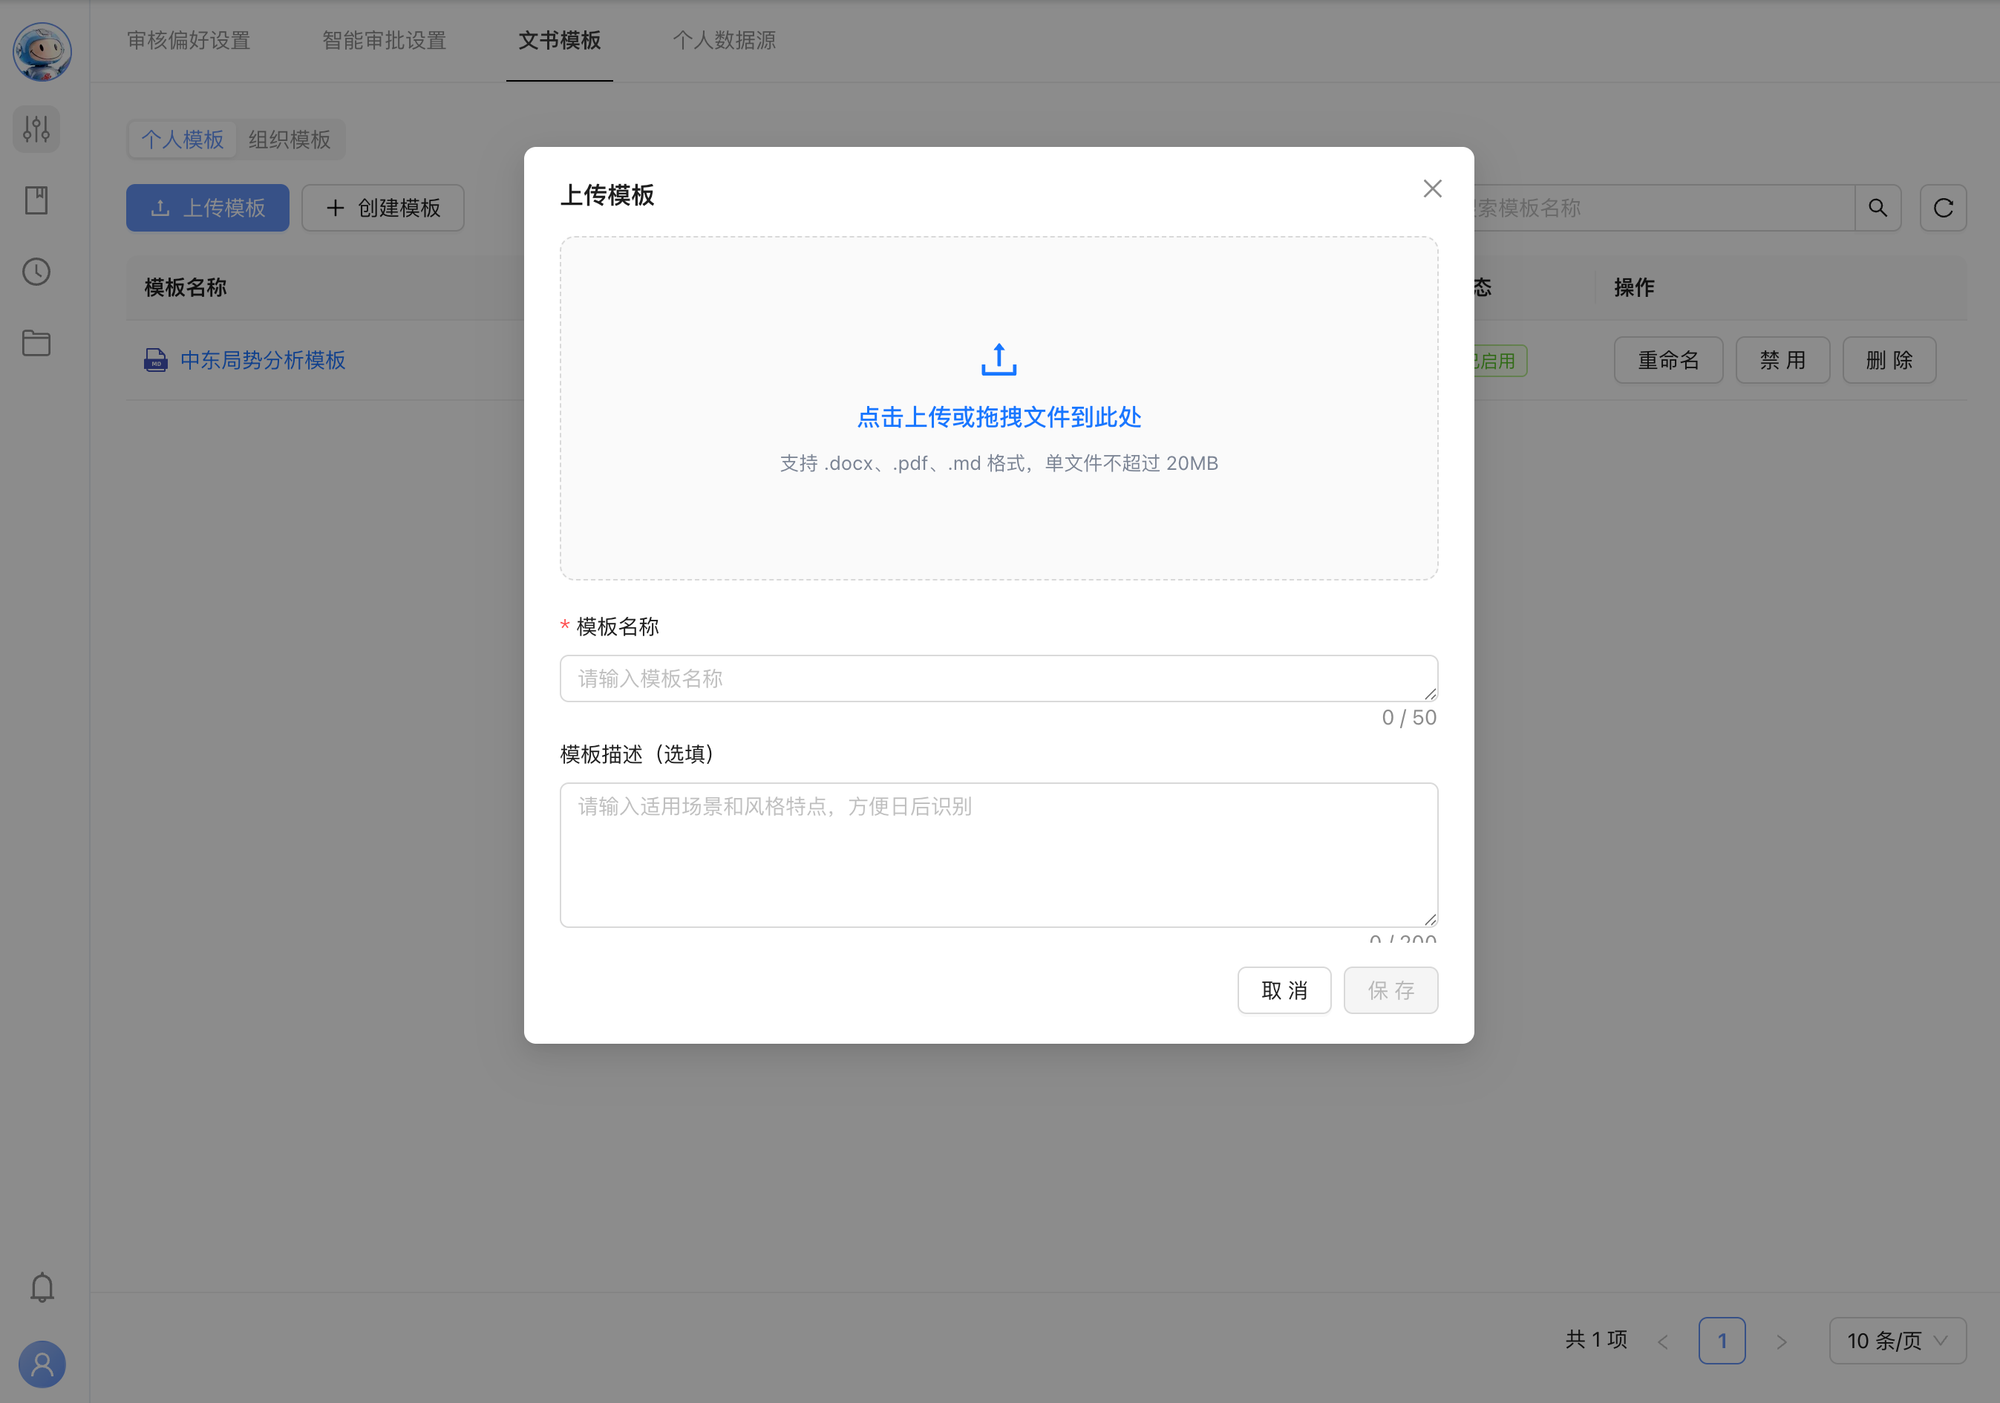Click the 模板名称 column header
The height and width of the screenshot is (1403, 2000).
(x=185, y=288)
